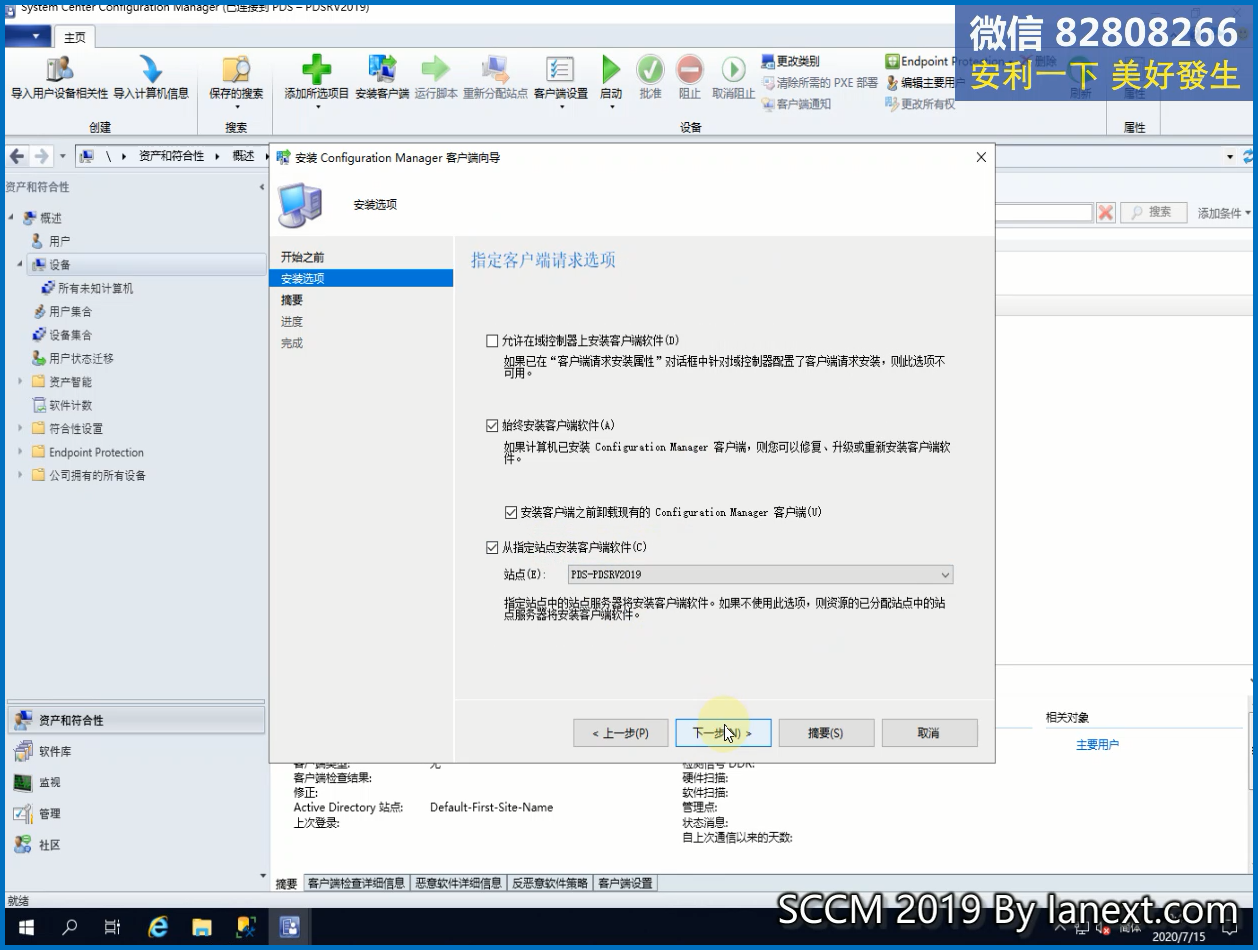
Task: Open Internet Explorer from taskbar
Action: (158, 927)
